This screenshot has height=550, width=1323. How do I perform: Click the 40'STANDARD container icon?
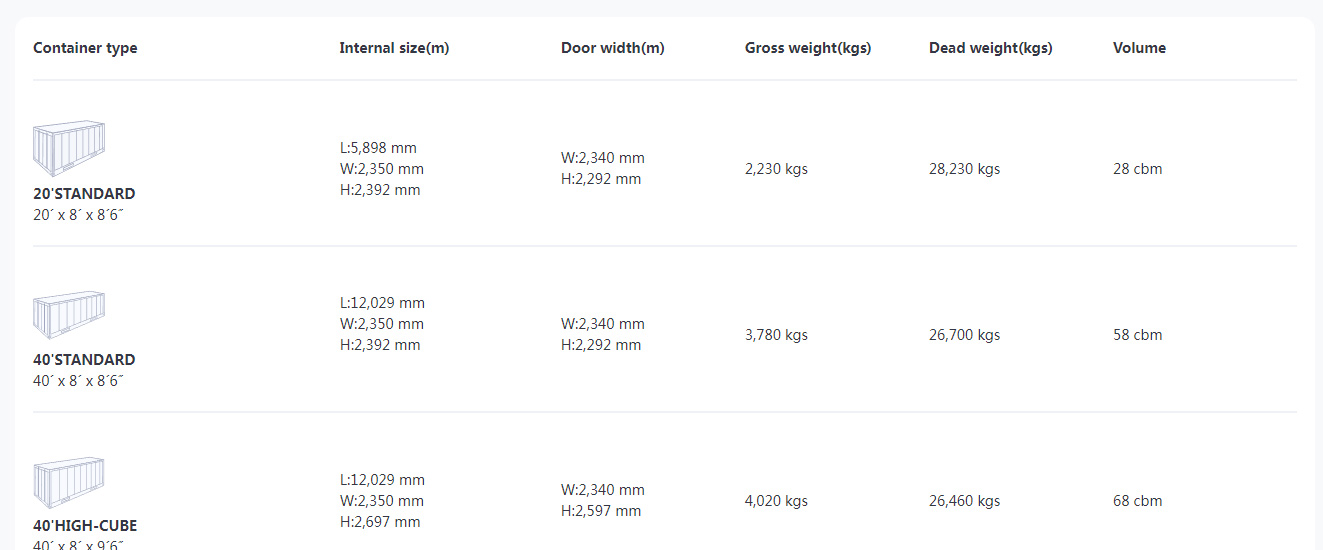click(x=69, y=316)
